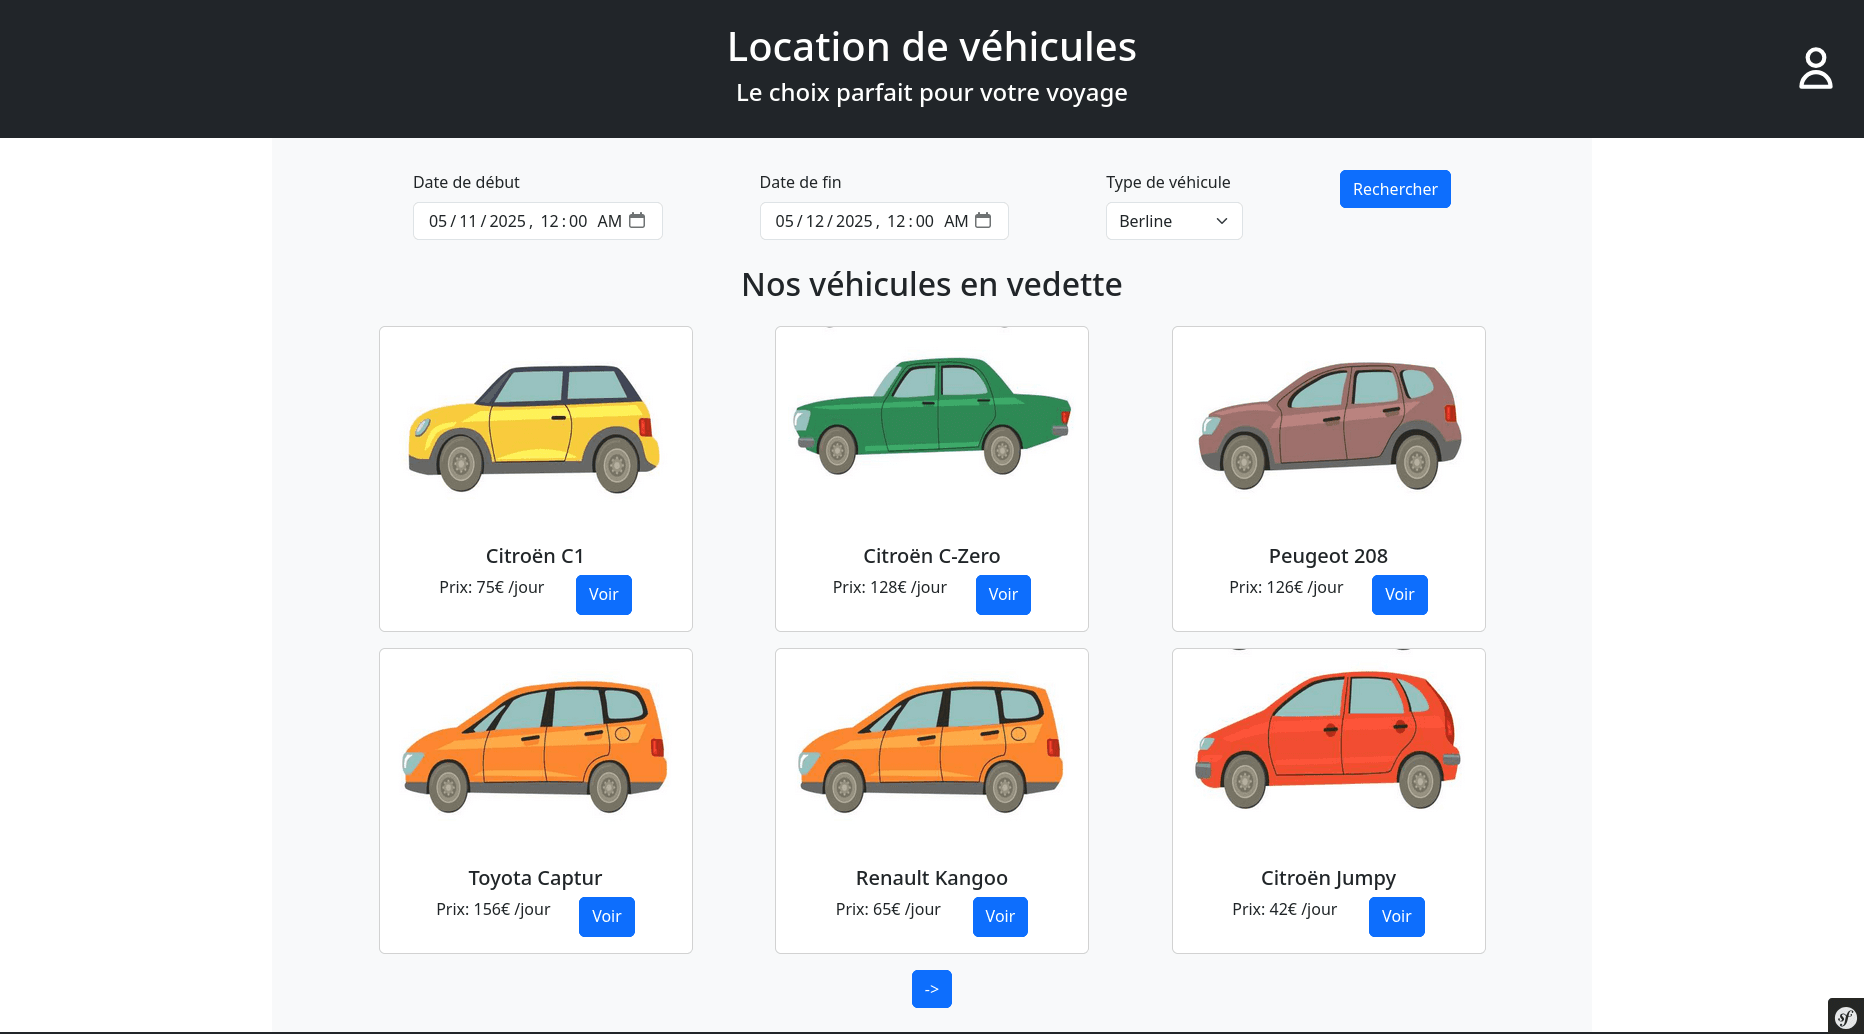This screenshot has width=1864, height=1034.
Task: Open the start date calendar picker icon
Action: pyautogui.click(x=637, y=220)
